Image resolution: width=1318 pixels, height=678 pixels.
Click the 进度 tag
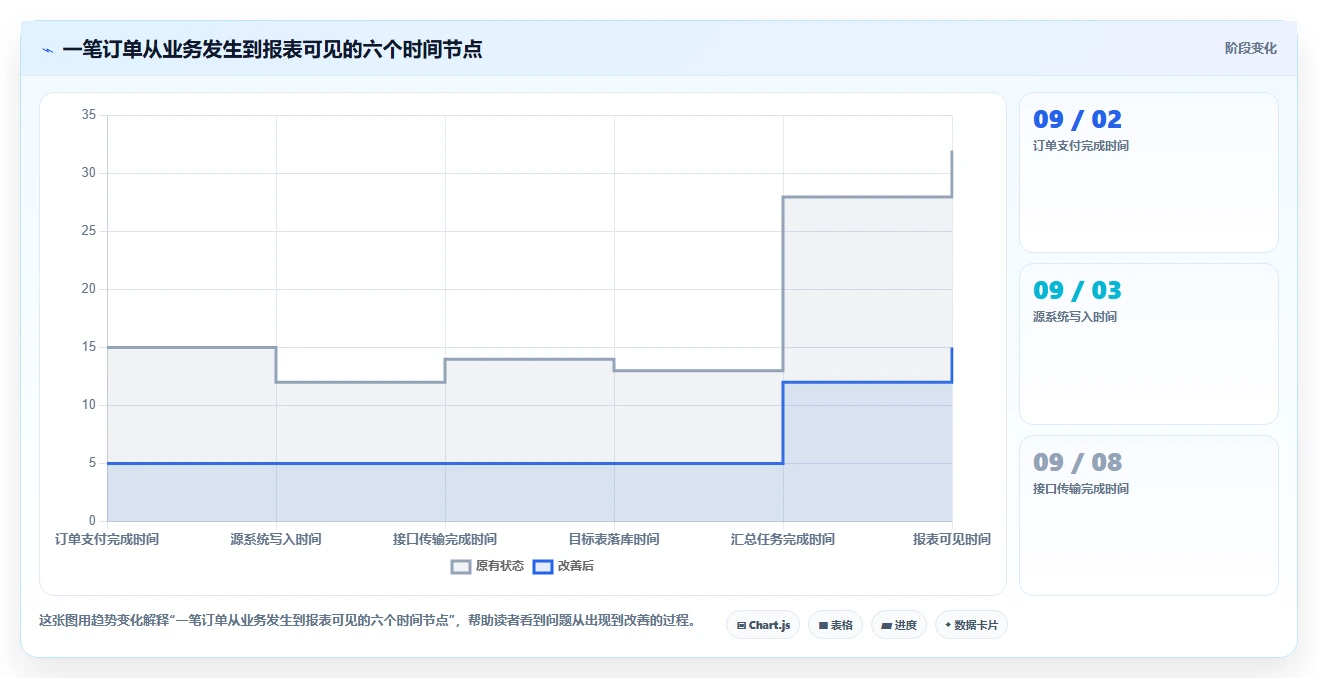click(899, 625)
